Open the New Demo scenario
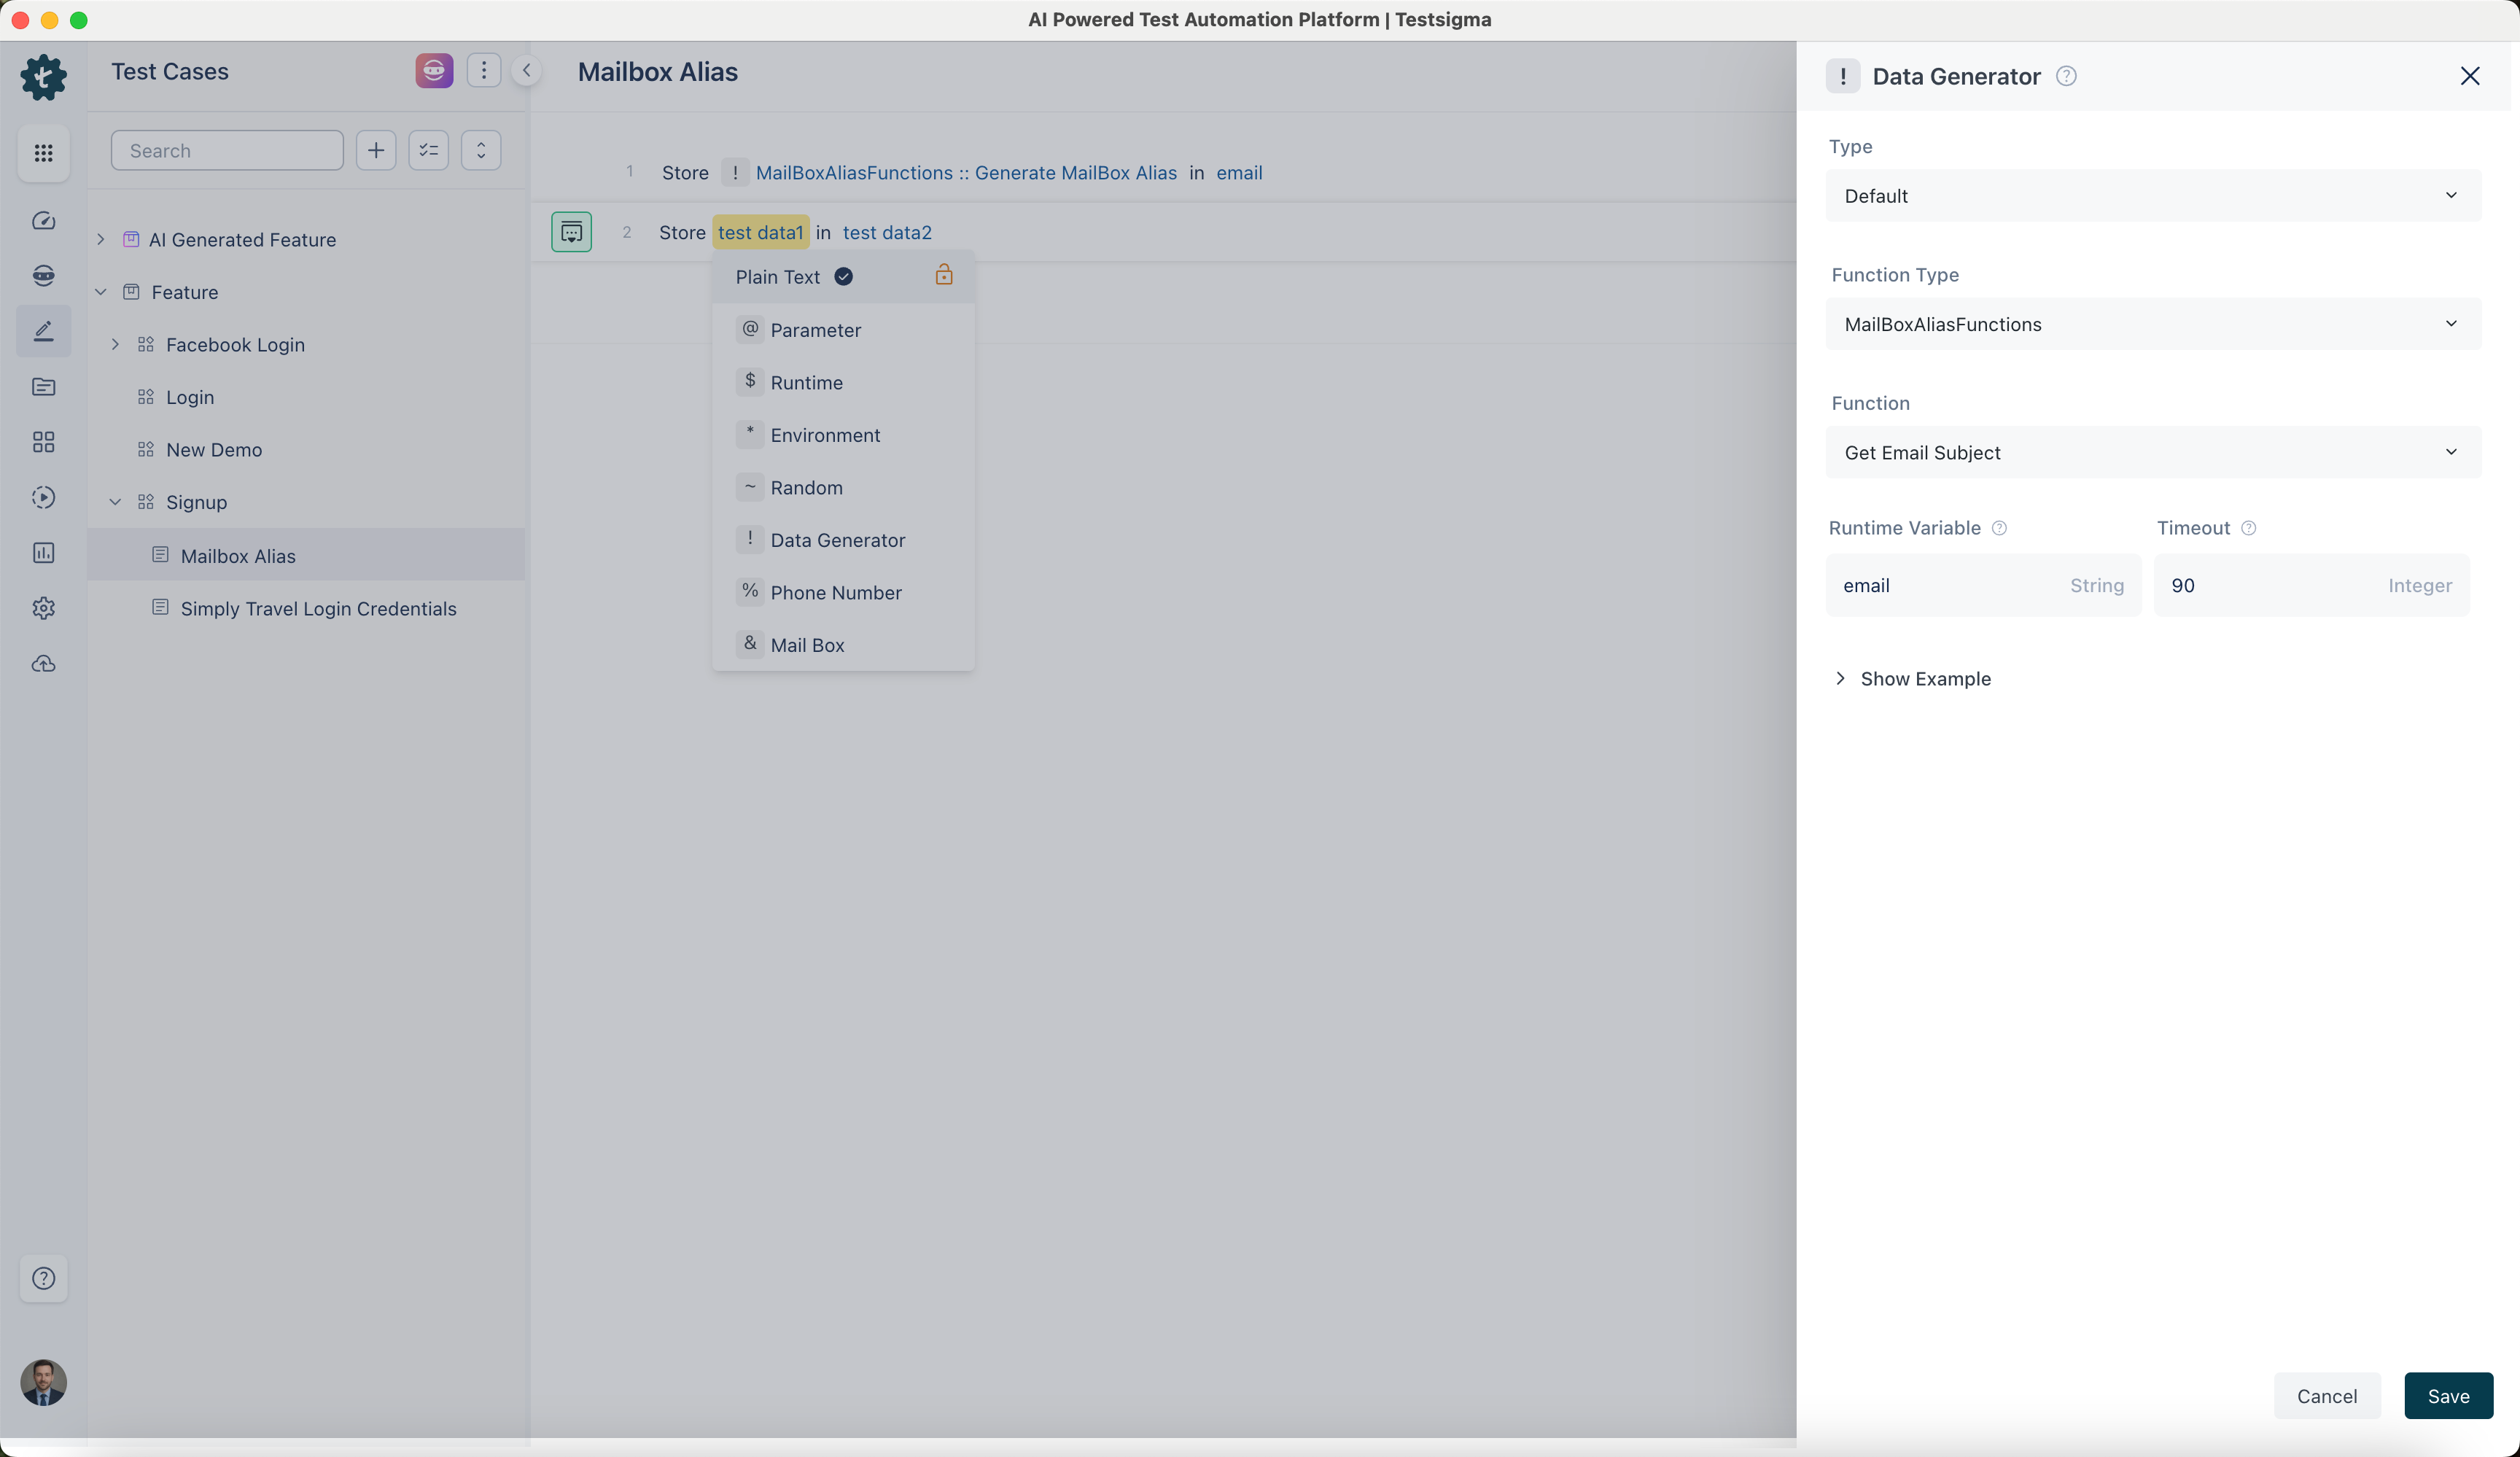 (x=214, y=449)
